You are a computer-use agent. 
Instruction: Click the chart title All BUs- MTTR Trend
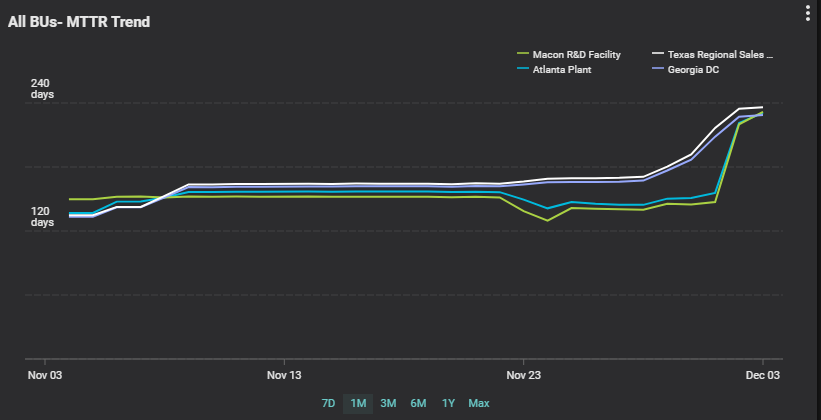click(x=79, y=22)
